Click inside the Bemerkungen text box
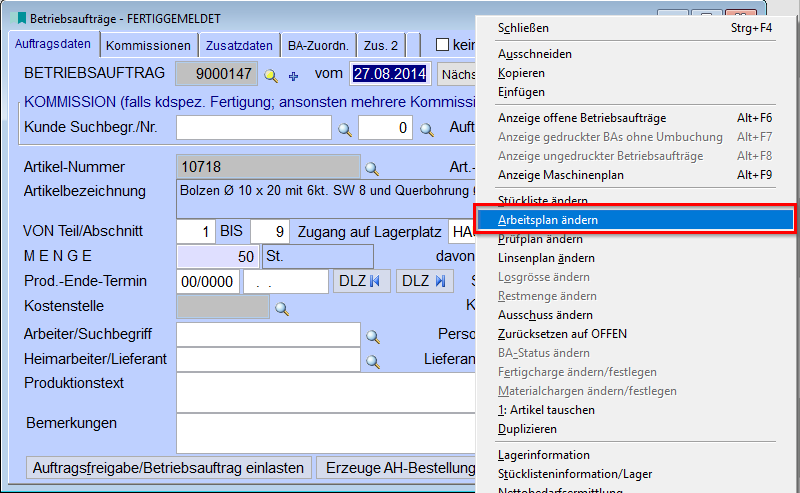Screen dimensions: 800x493 (x=326, y=434)
